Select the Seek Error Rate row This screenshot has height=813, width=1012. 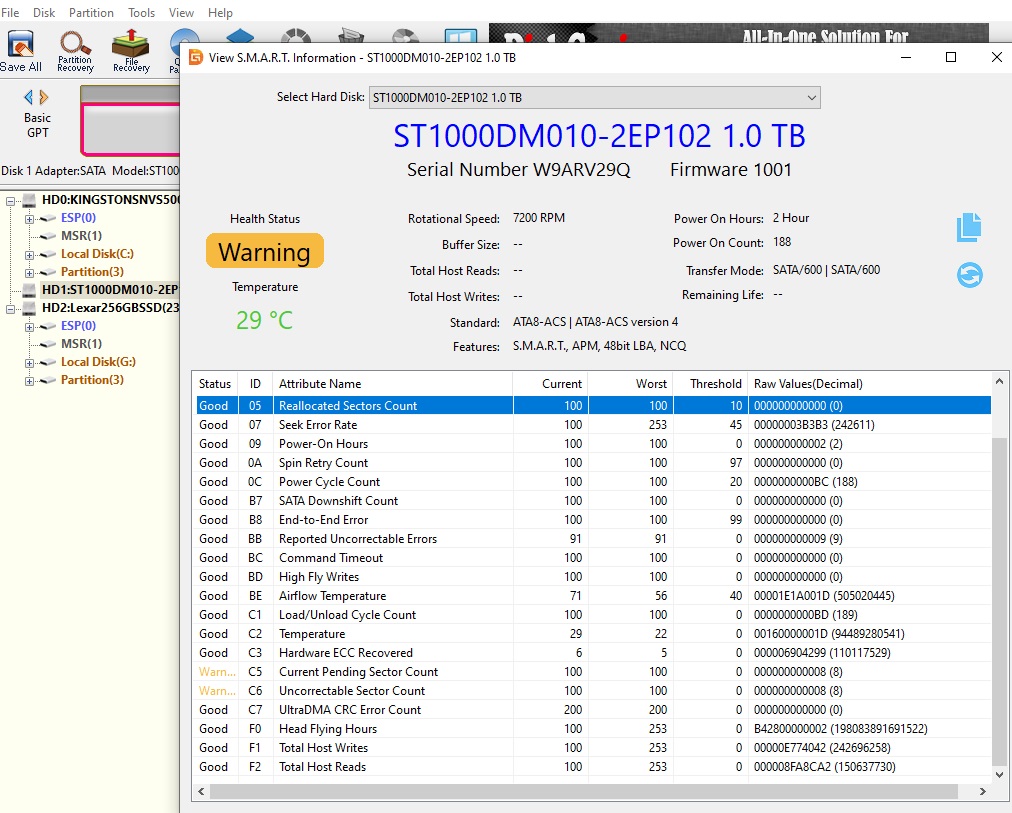pos(592,425)
